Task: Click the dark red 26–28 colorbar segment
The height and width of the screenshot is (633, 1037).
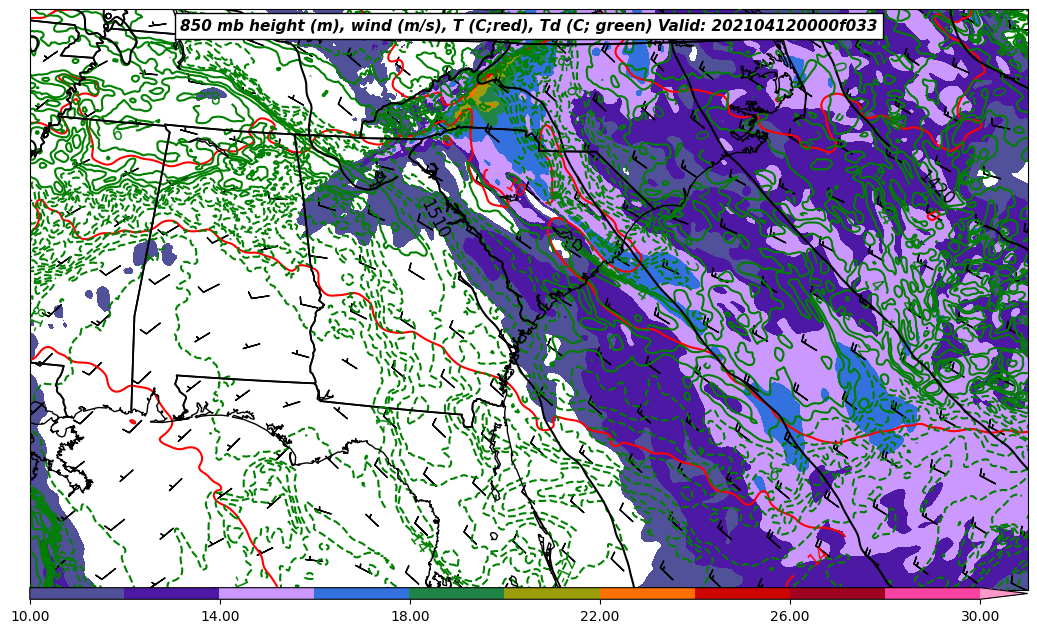Action: point(837,593)
